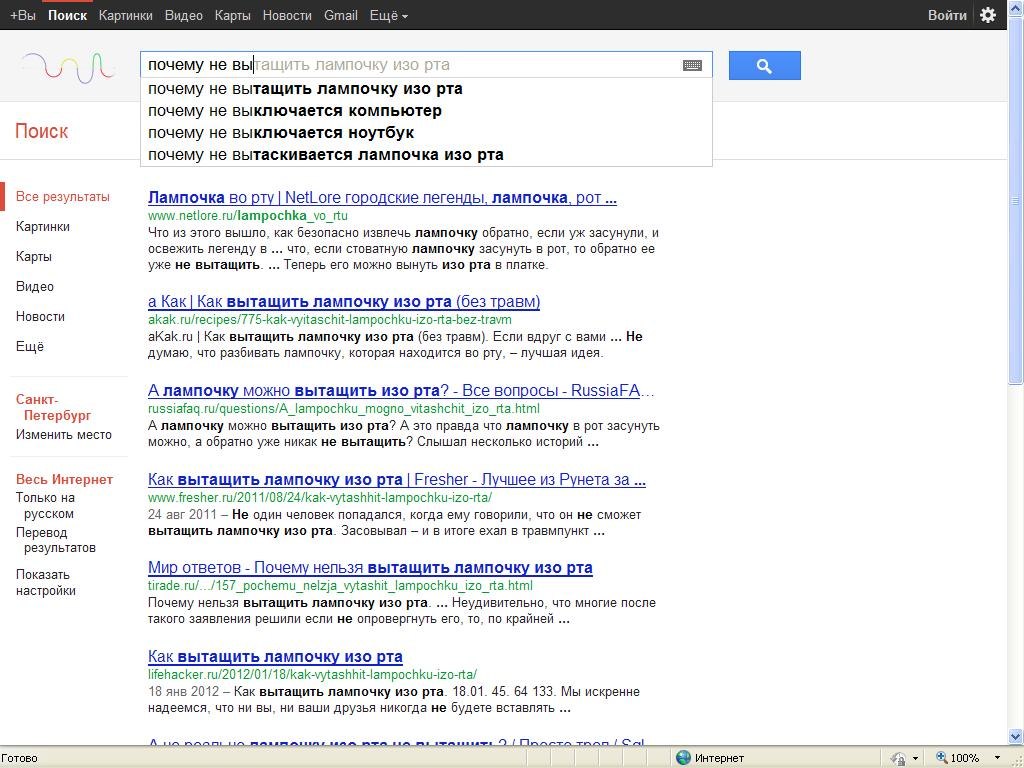
Task: Click the protected mode lock icon in status bar
Action: (x=898, y=758)
